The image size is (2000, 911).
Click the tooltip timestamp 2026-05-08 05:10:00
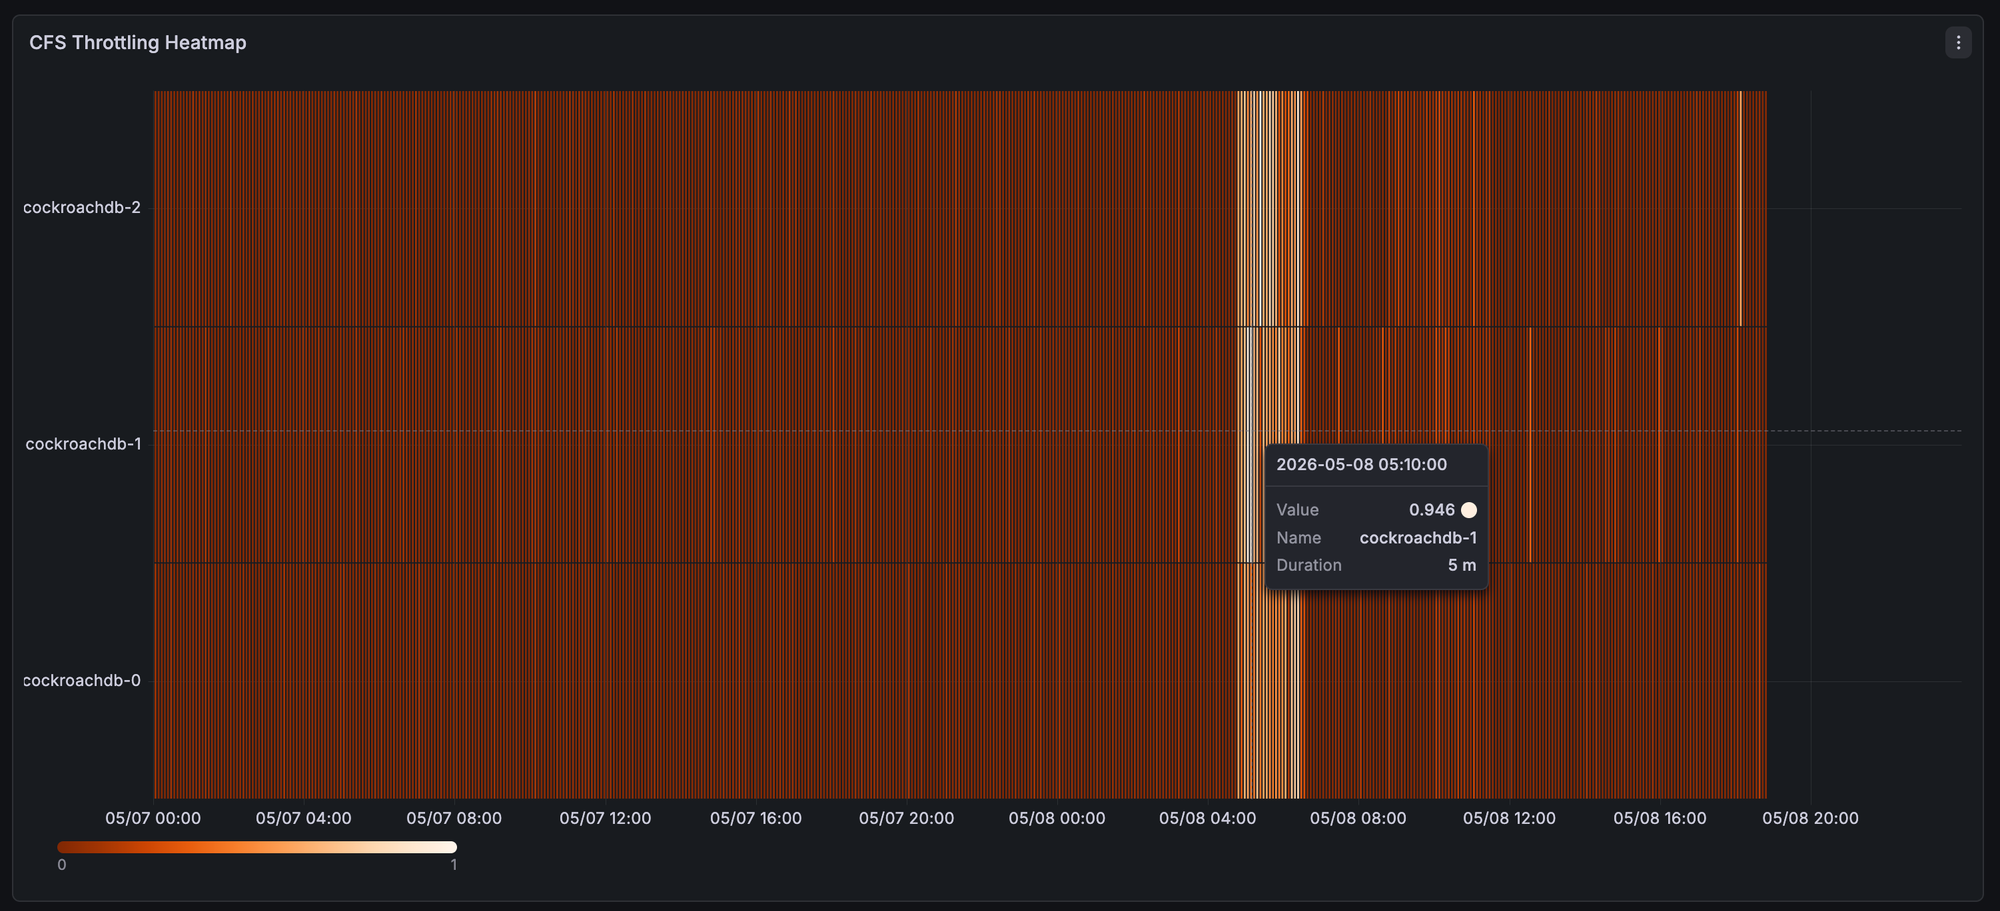tap(1362, 465)
